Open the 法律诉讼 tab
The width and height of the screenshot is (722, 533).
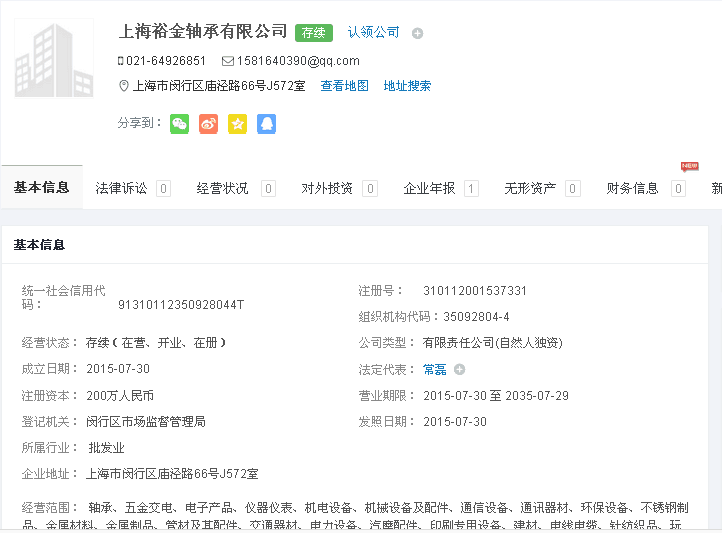121,188
